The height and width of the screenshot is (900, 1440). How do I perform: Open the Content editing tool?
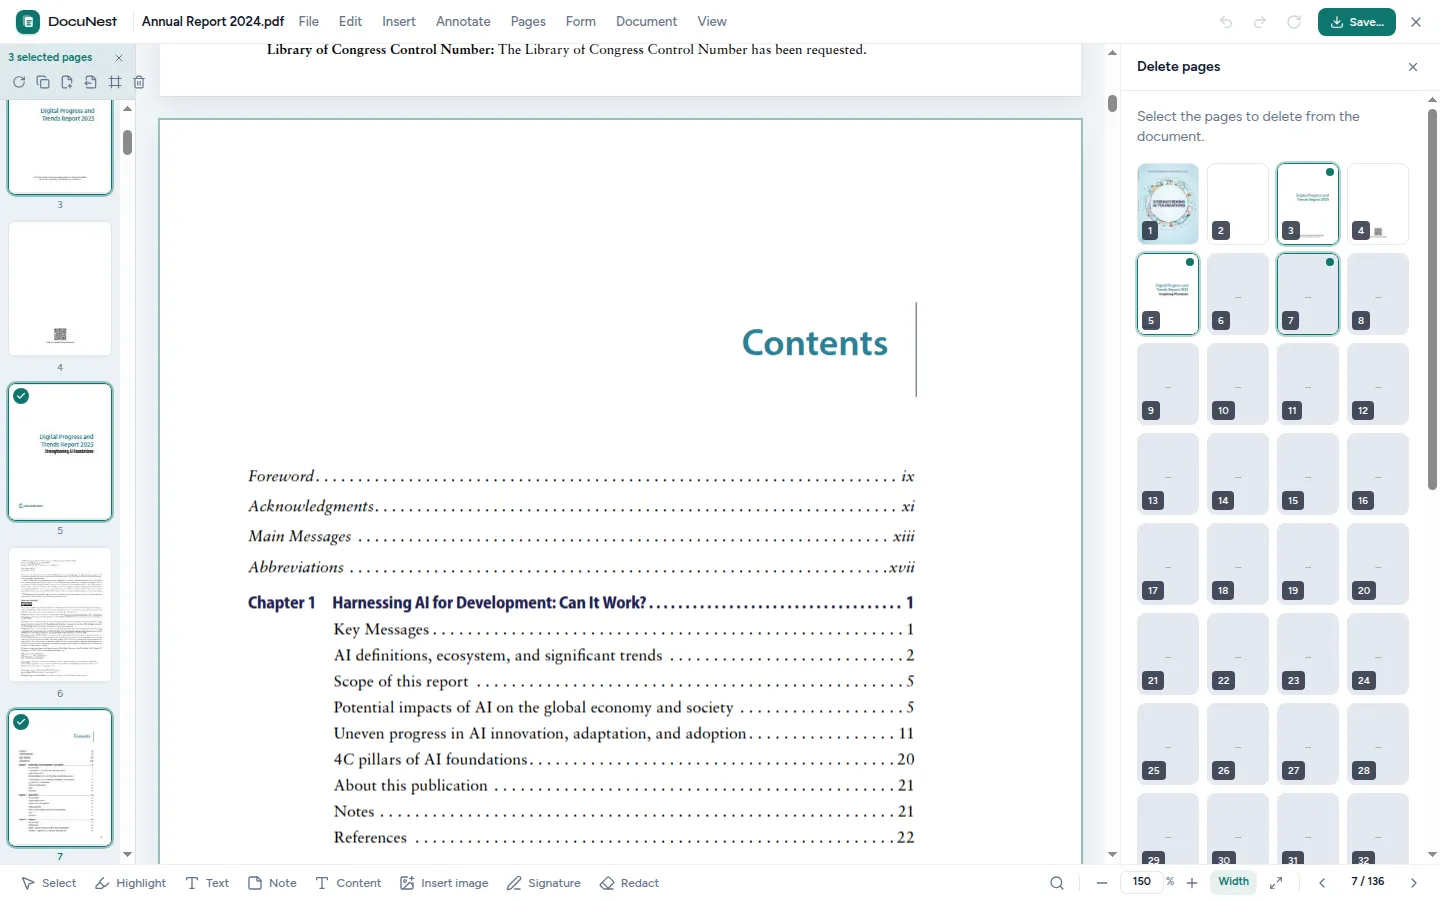click(348, 883)
